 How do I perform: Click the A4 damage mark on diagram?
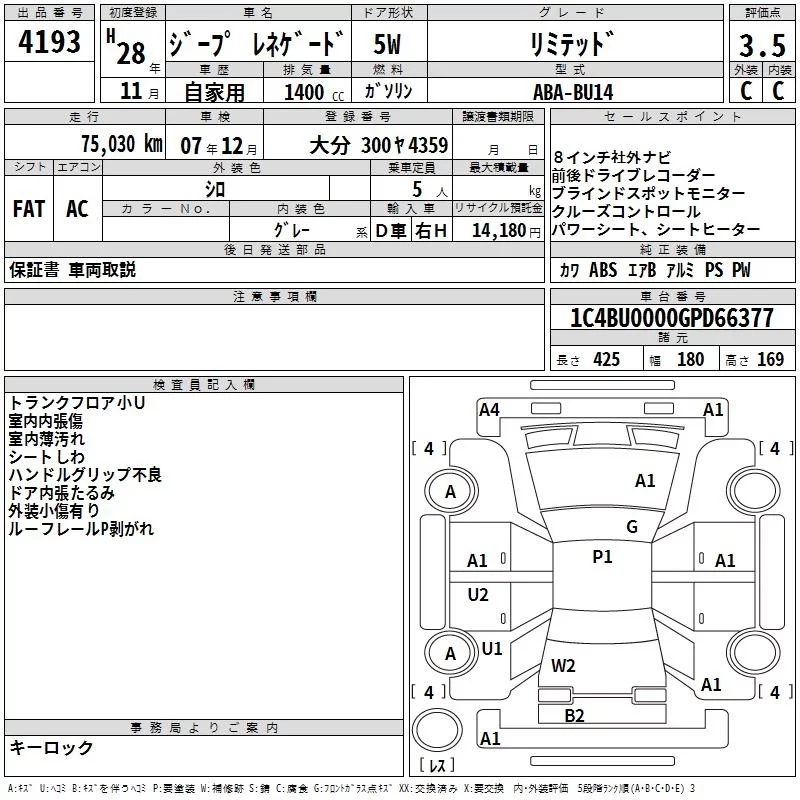click(x=489, y=410)
